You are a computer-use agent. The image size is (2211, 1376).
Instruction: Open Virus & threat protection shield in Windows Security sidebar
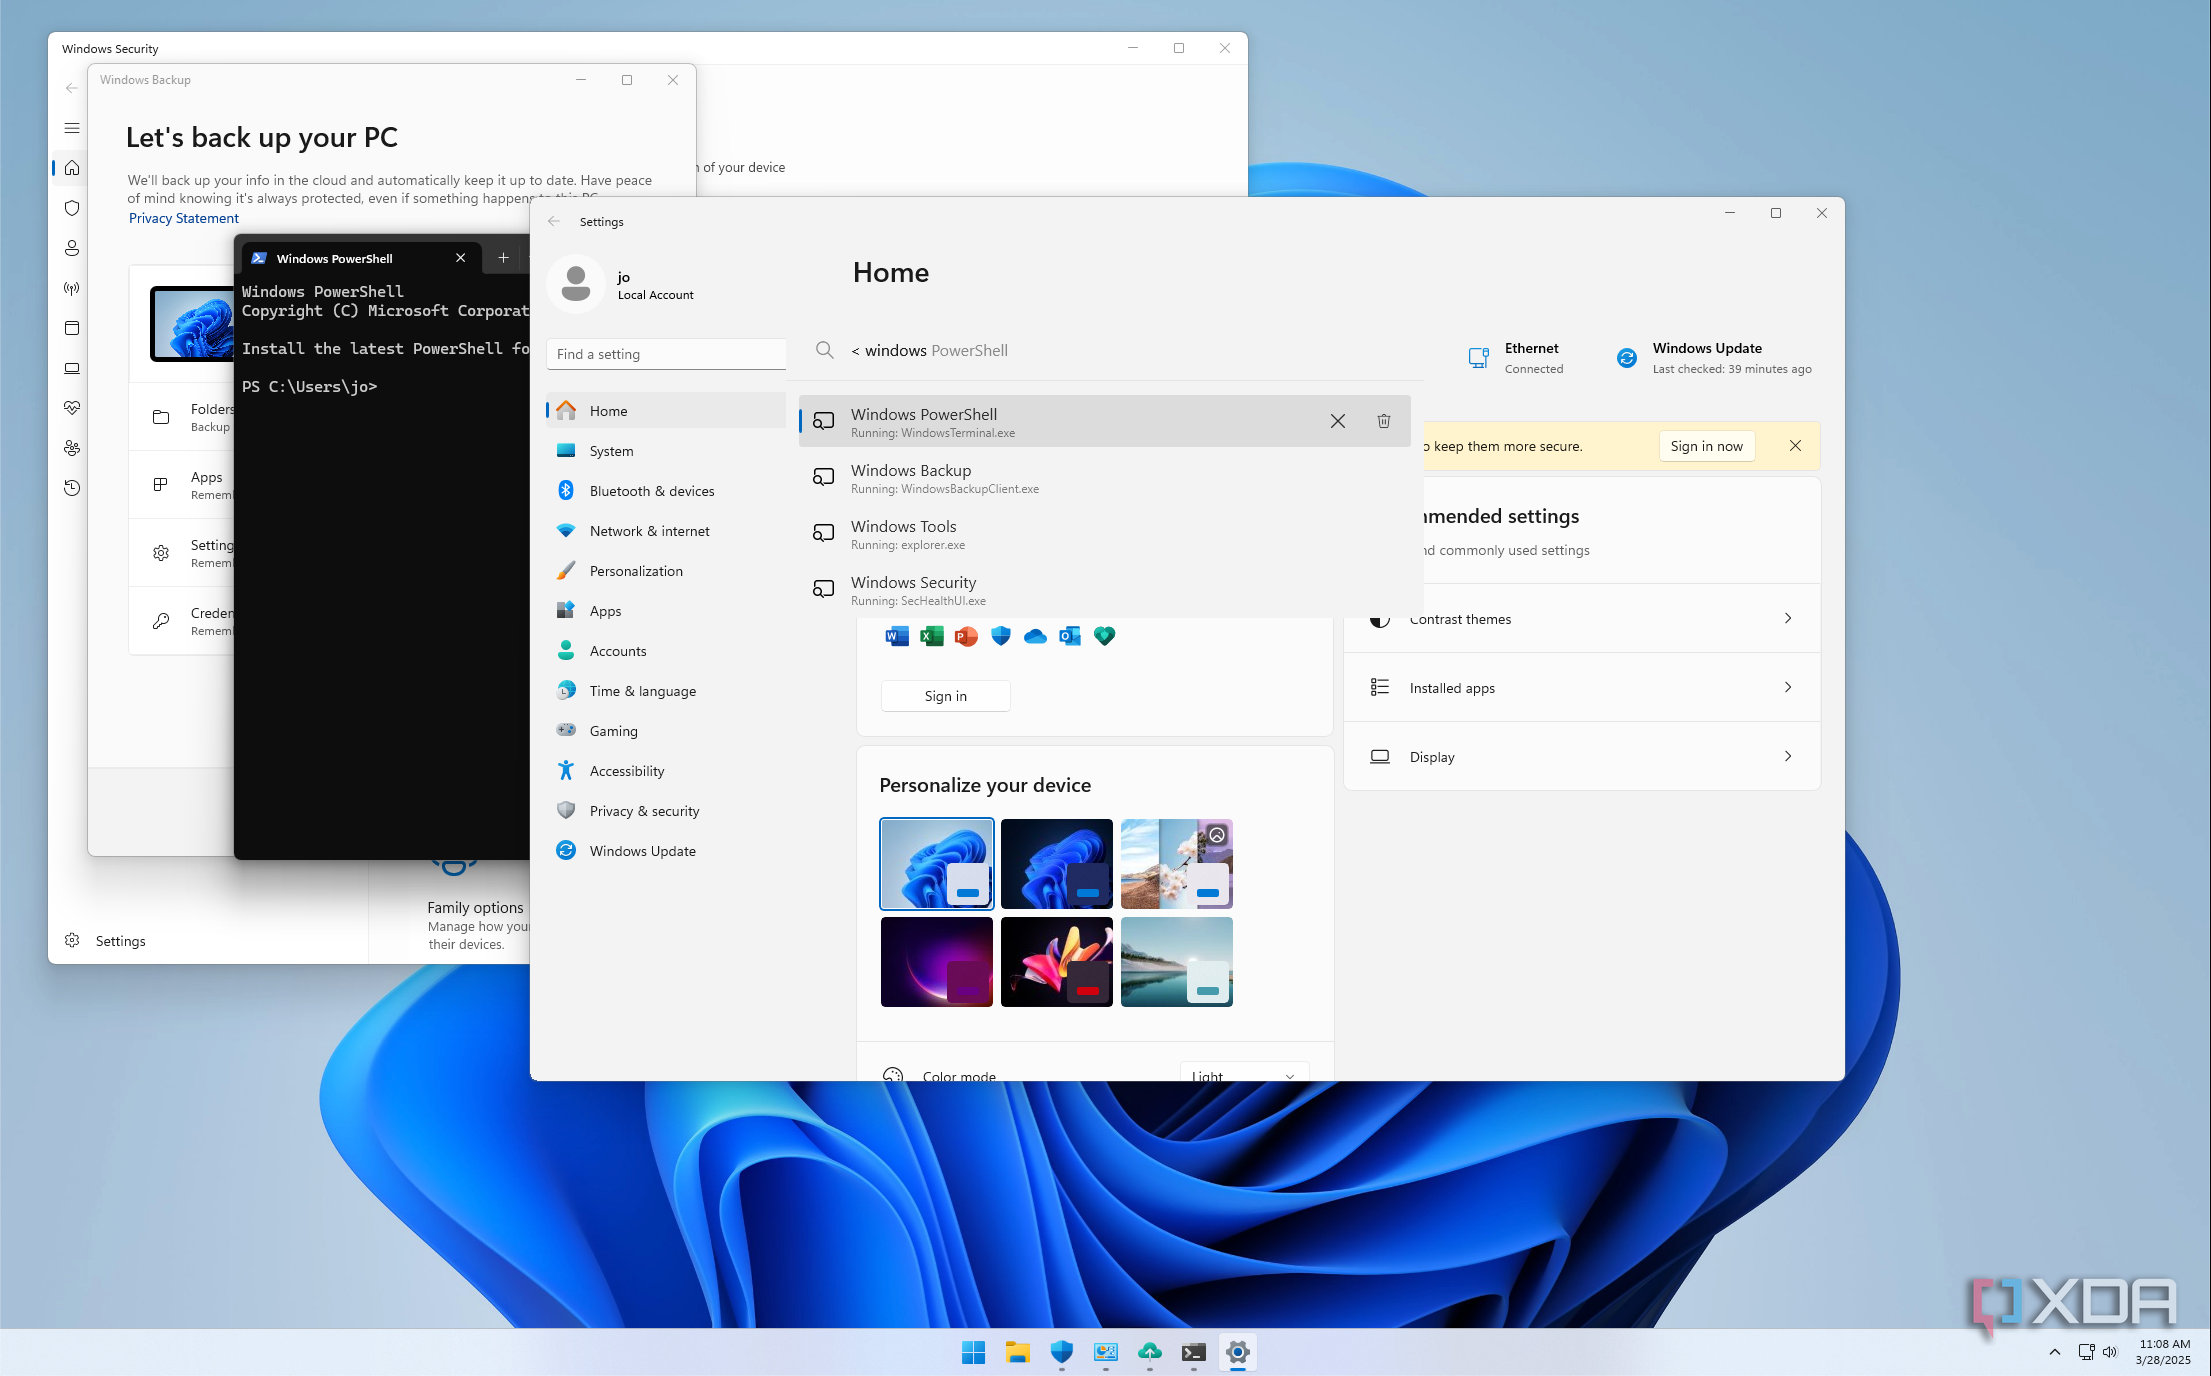[x=72, y=208]
